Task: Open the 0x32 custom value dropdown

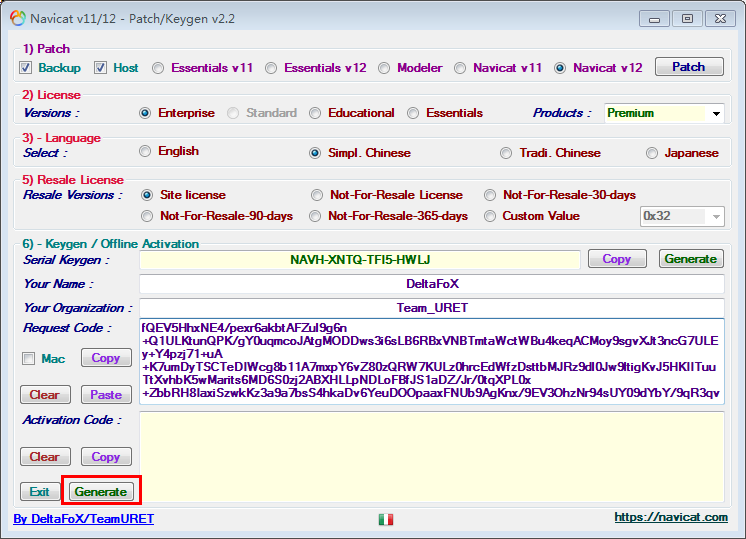Action: click(682, 216)
